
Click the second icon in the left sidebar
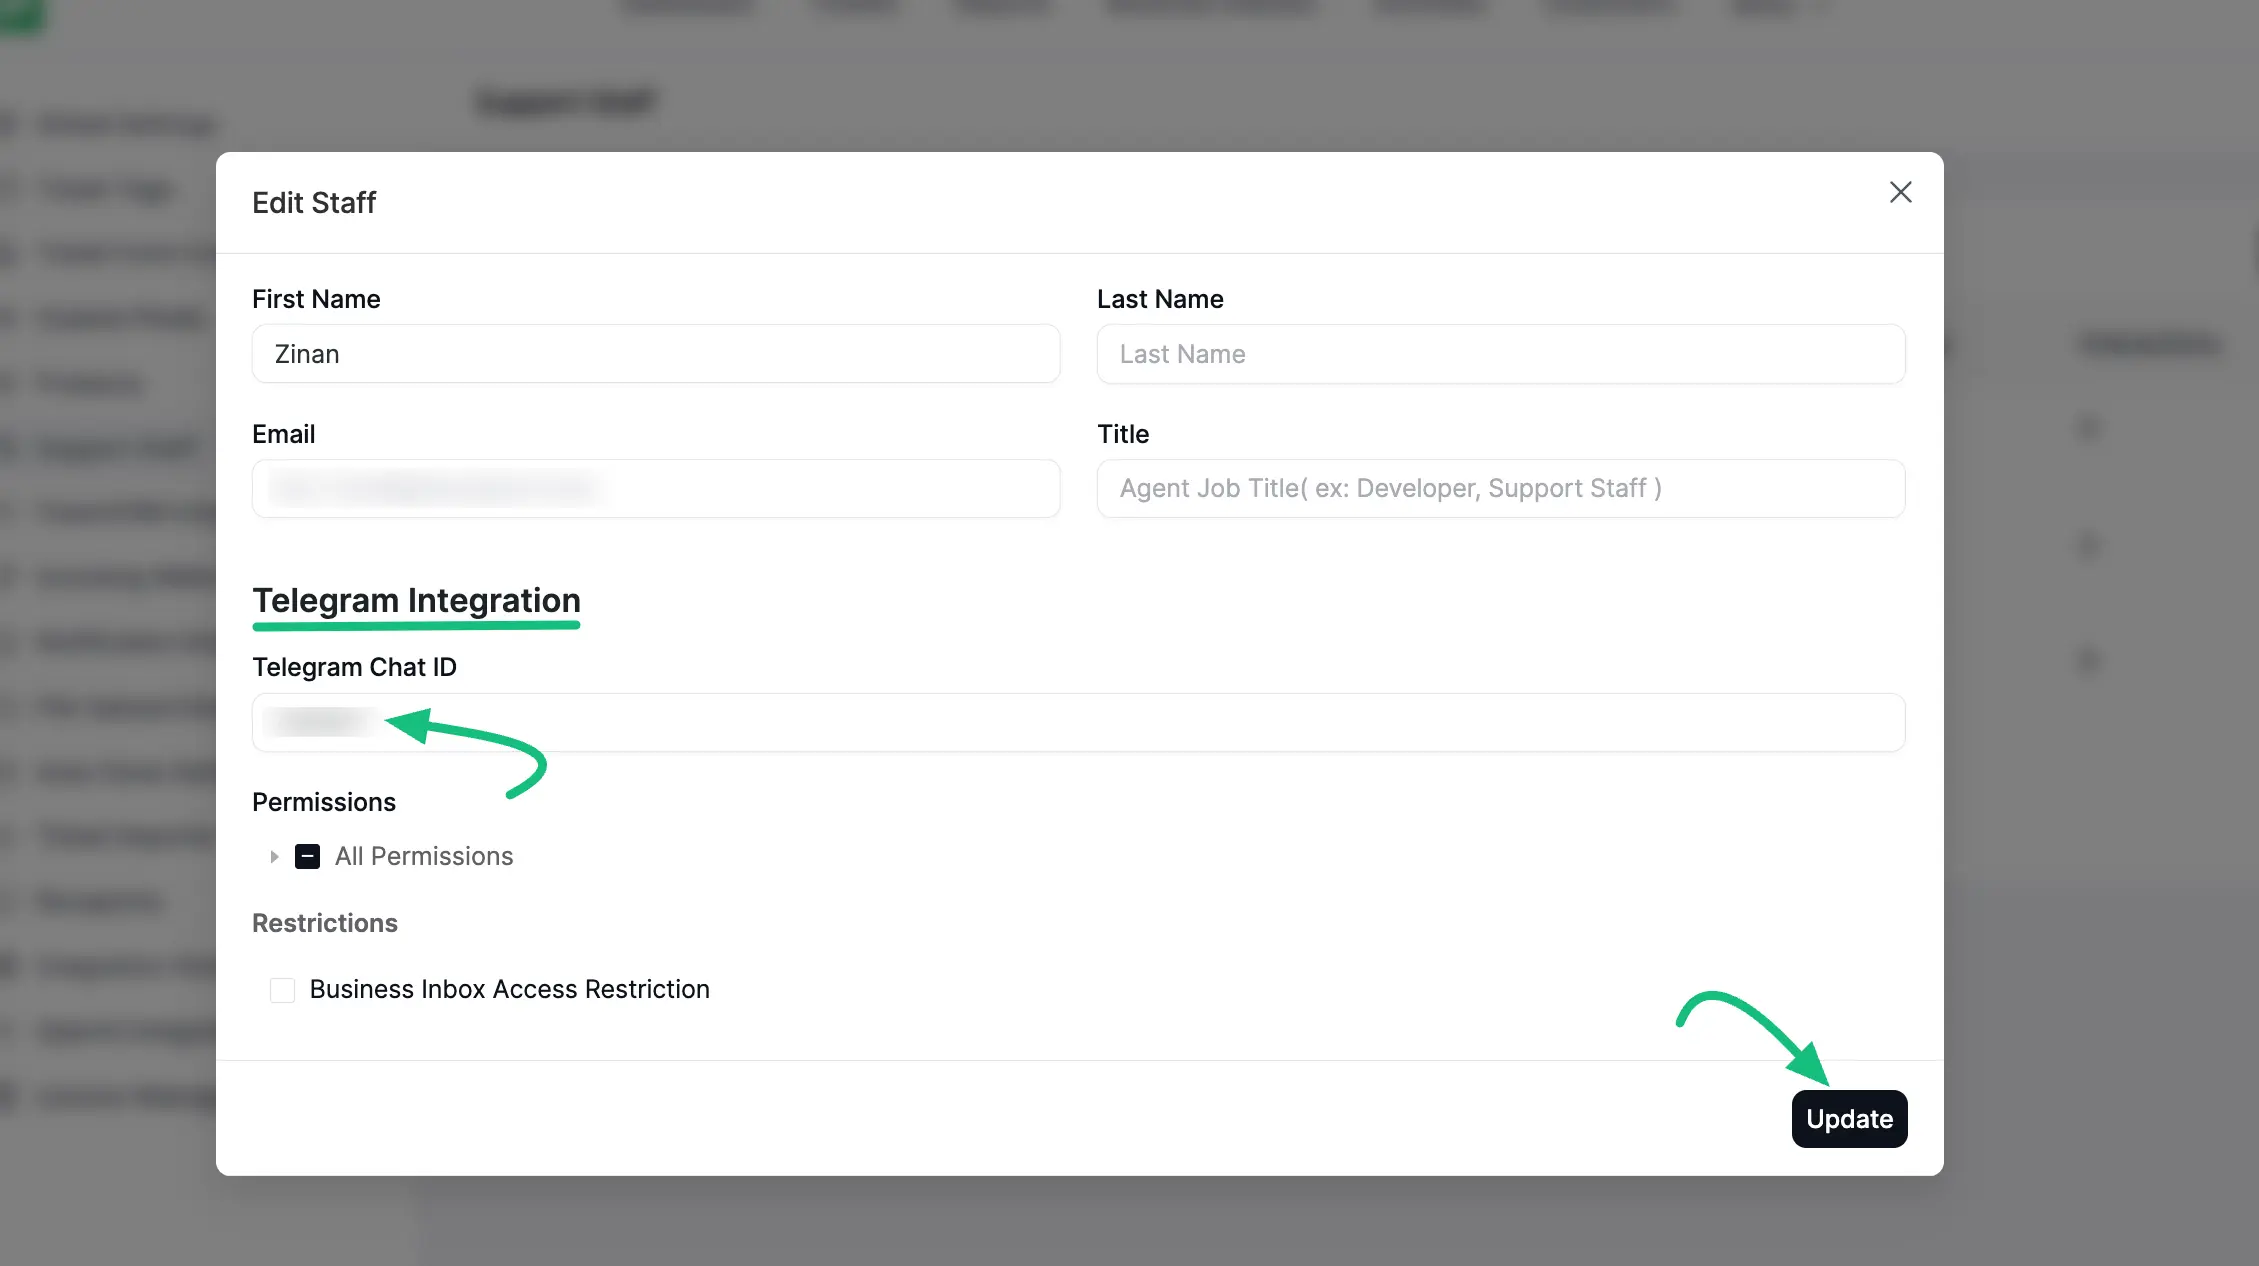click(x=12, y=188)
